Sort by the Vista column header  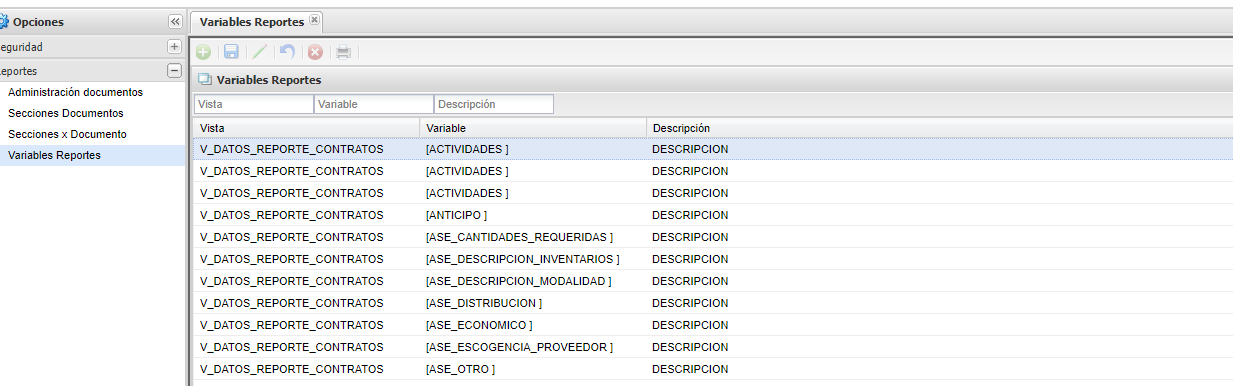pos(306,128)
